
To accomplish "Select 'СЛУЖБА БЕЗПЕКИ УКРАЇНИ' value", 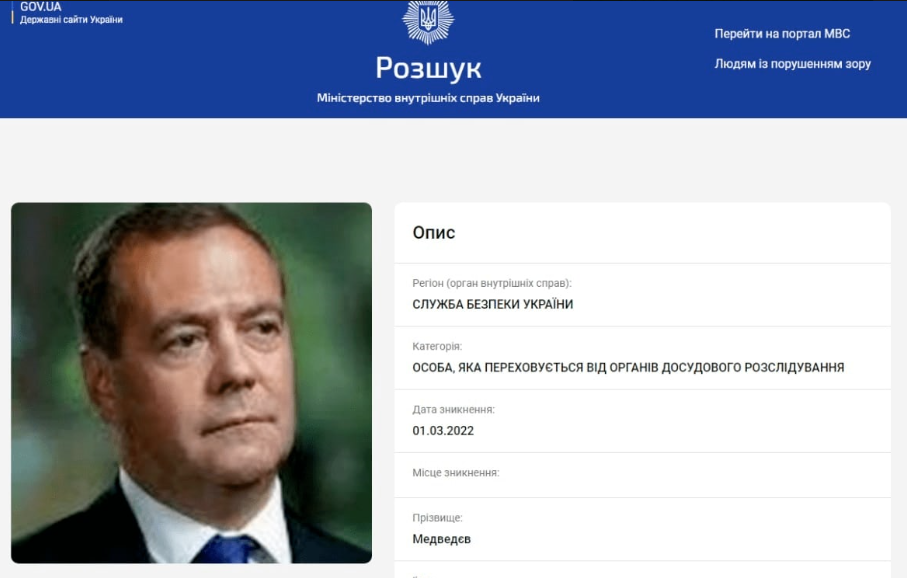I will (493, 304).
